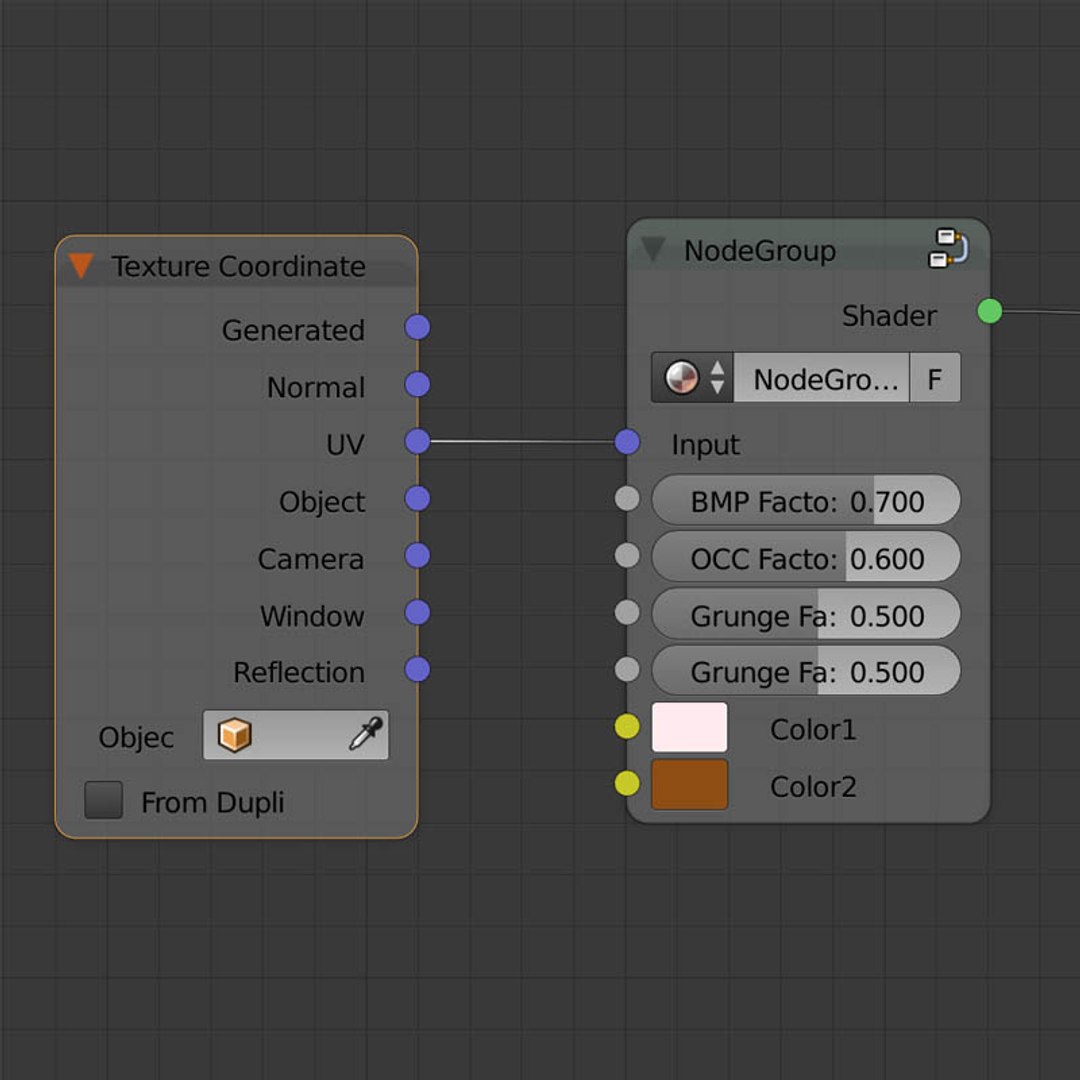This screenshot has width=1080, height=1080.
Task: Open the Color2 brown swatch
Action: tap(690, 785)
